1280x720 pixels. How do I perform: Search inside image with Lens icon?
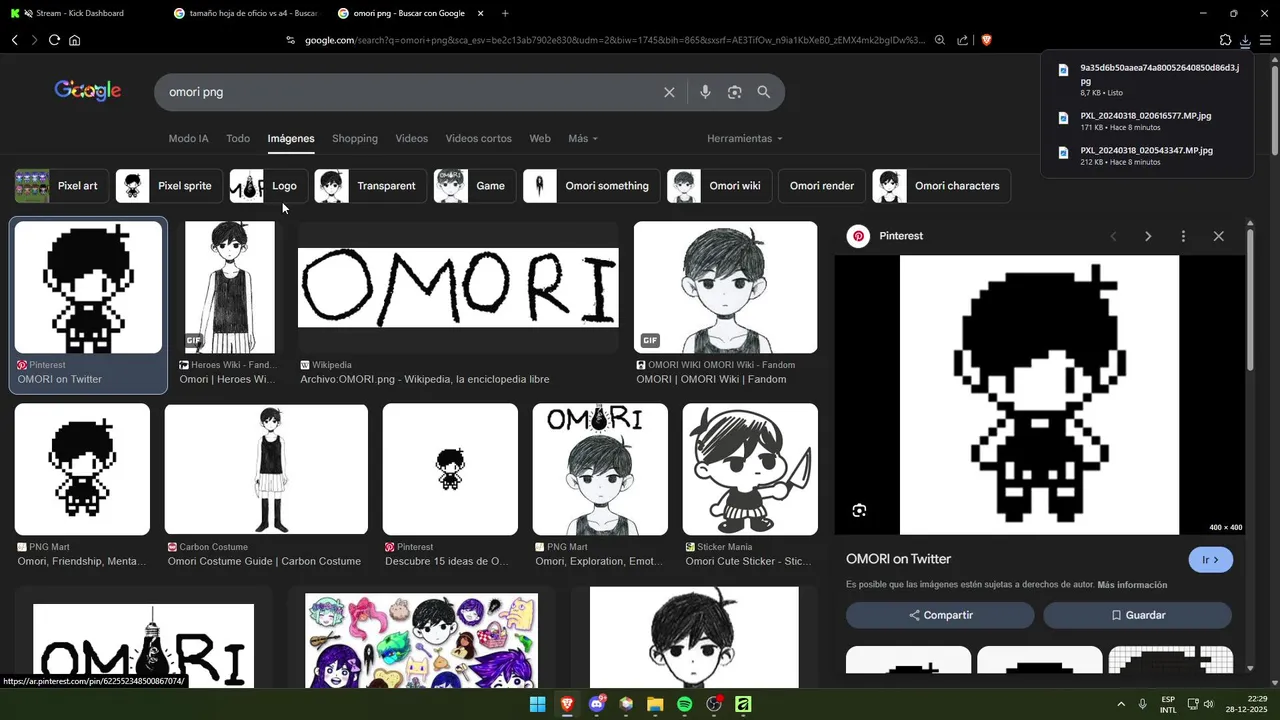click(x=859, y=511)
